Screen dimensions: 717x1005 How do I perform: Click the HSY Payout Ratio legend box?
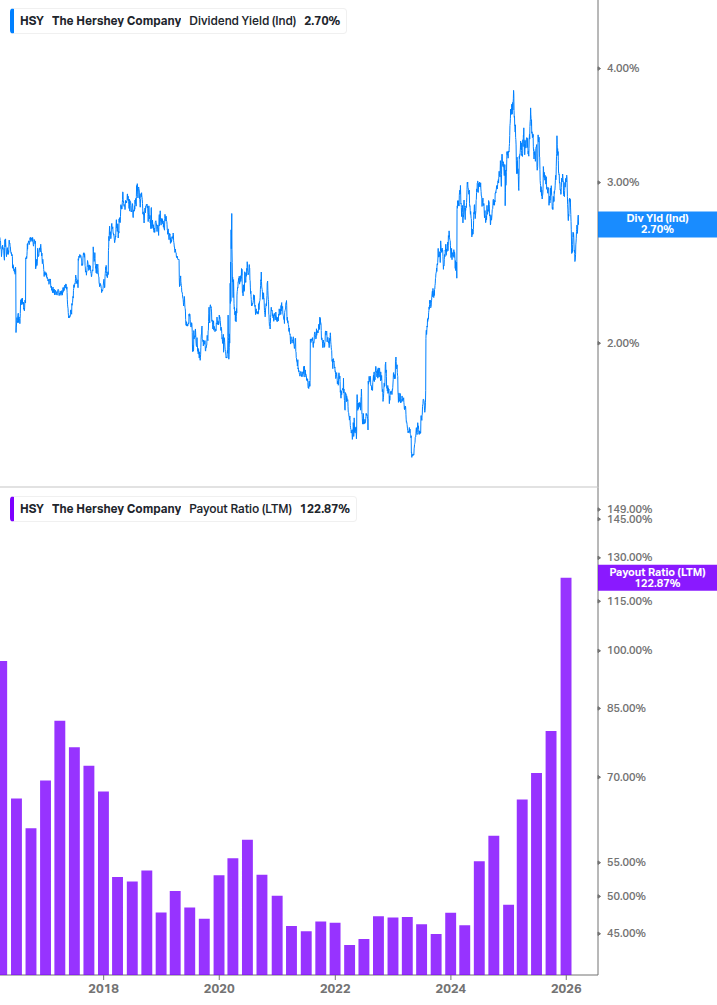[183, 509]
